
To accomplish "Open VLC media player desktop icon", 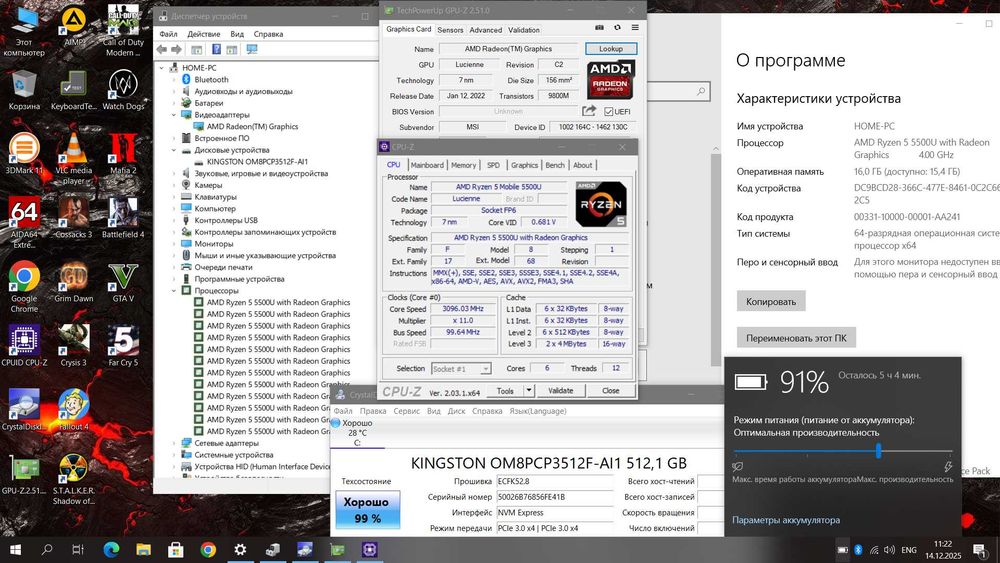I will pyautogui.click(x=74, y=159).
